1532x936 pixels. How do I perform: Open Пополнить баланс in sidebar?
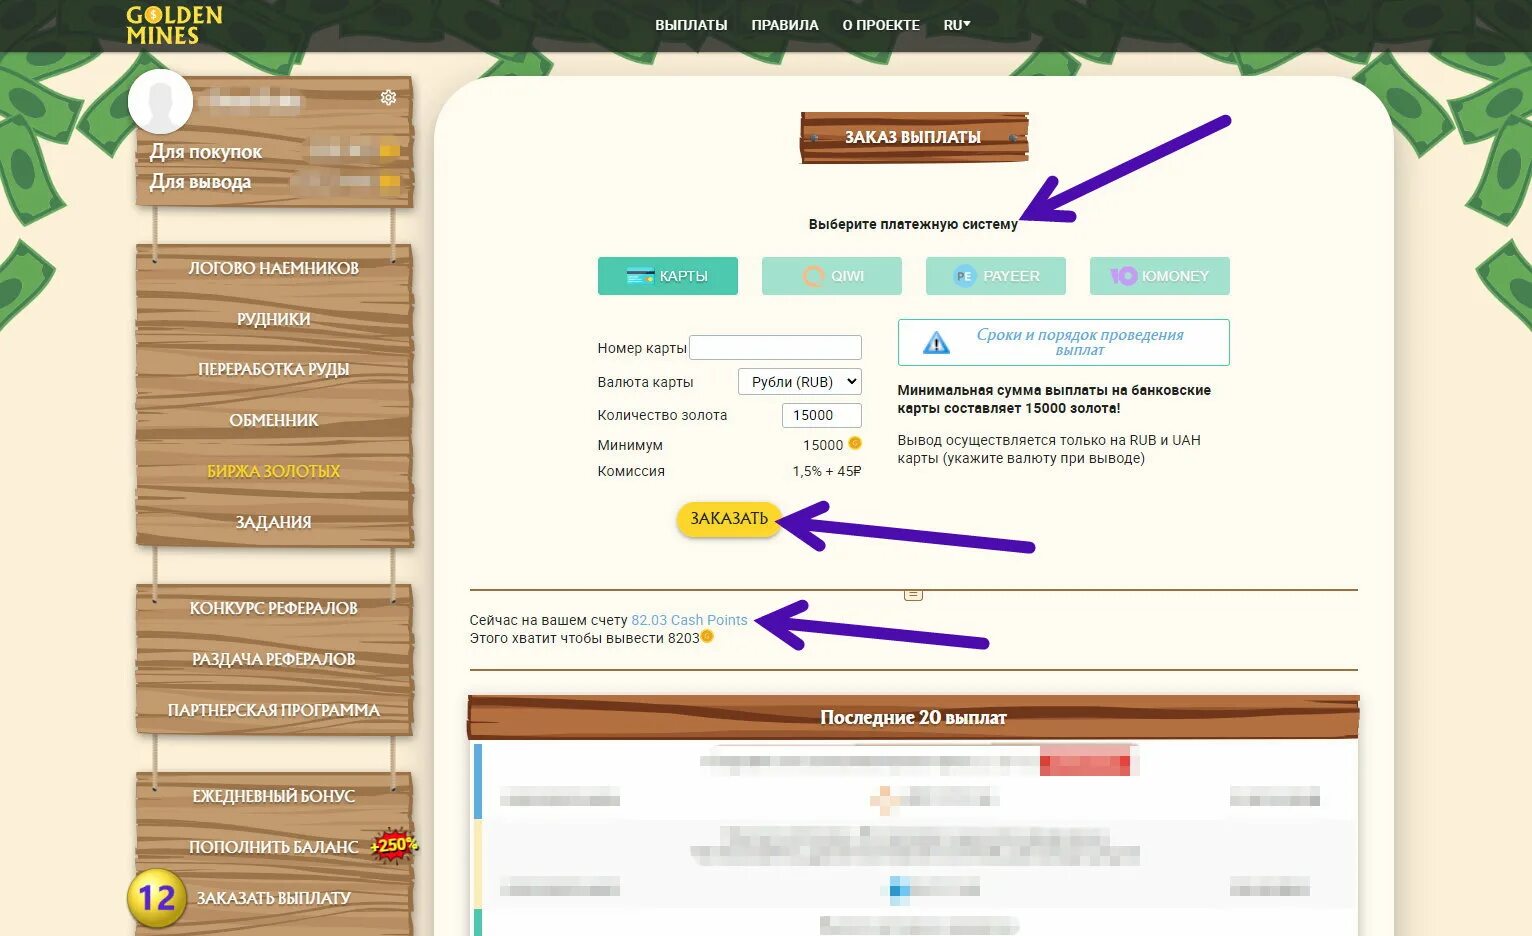pos(273,847)
